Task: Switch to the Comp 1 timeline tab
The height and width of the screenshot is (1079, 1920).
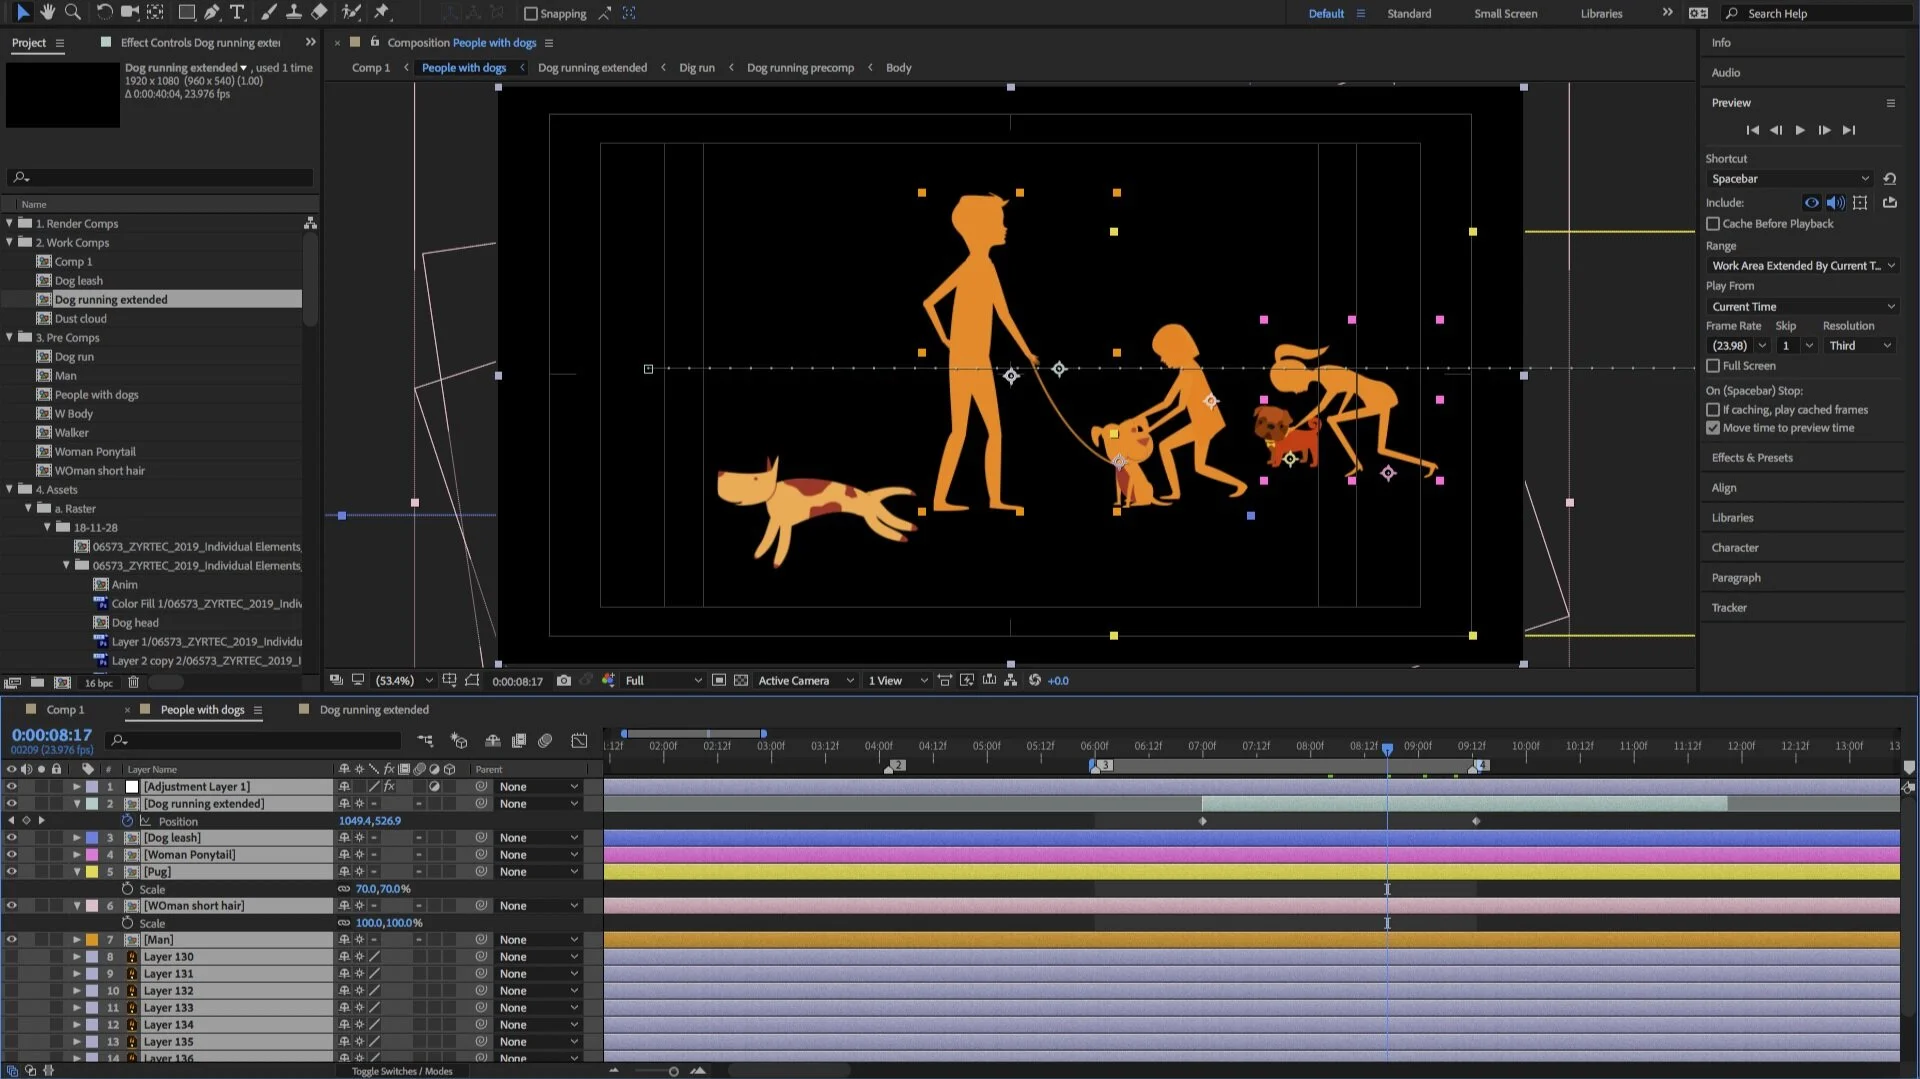Action: pos(65,709)
